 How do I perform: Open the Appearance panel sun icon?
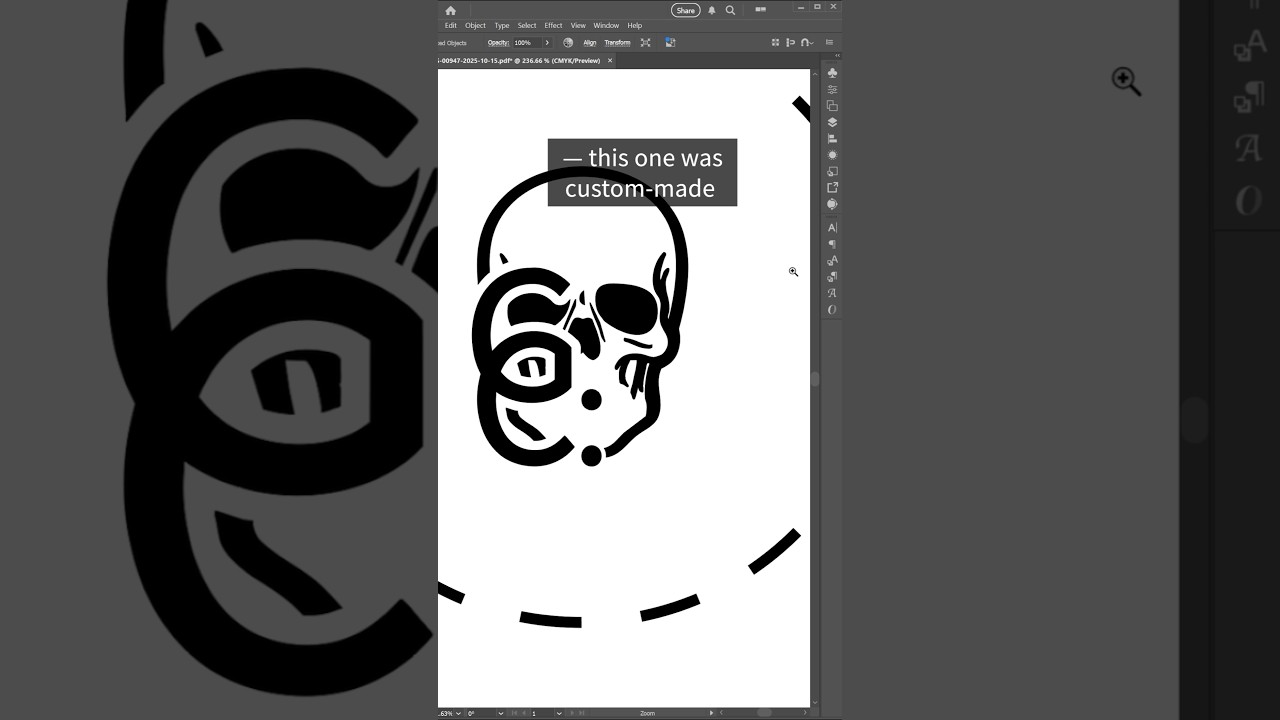click(832, 155)
